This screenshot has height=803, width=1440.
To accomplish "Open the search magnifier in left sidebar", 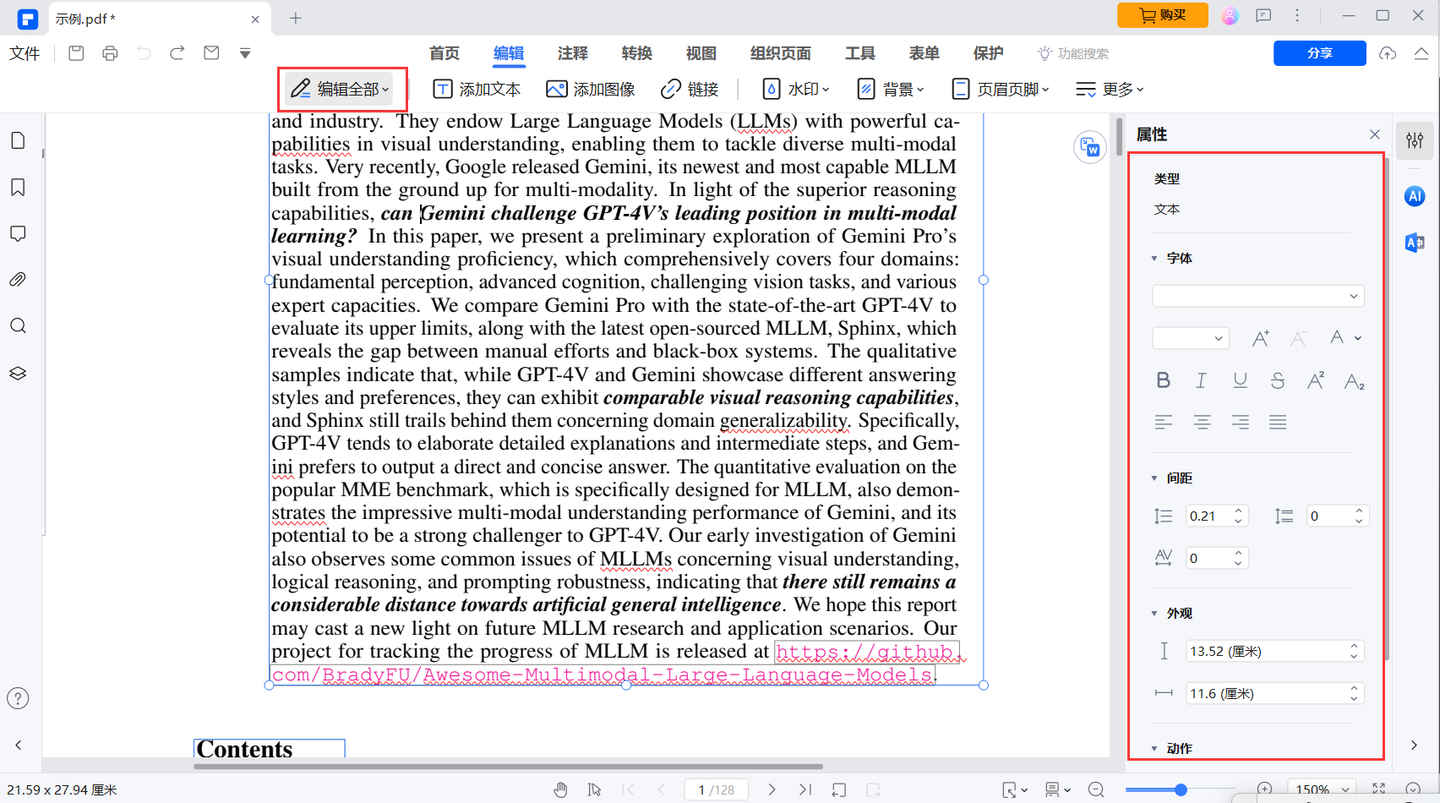I will (18, 326).
